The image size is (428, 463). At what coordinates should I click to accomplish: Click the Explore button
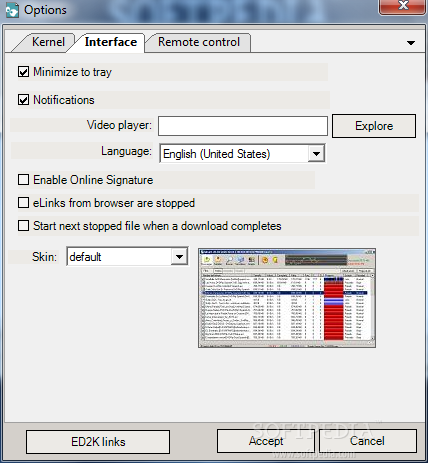tap(374, 126)
